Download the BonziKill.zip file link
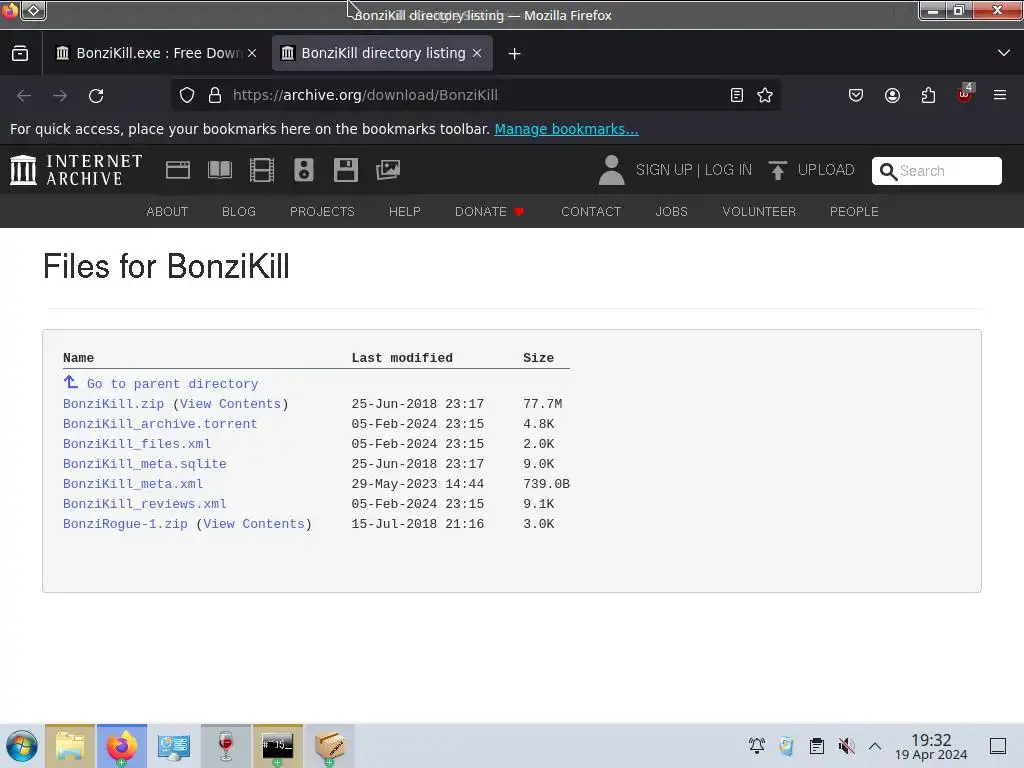1024x768 pixels. point(113,404)
